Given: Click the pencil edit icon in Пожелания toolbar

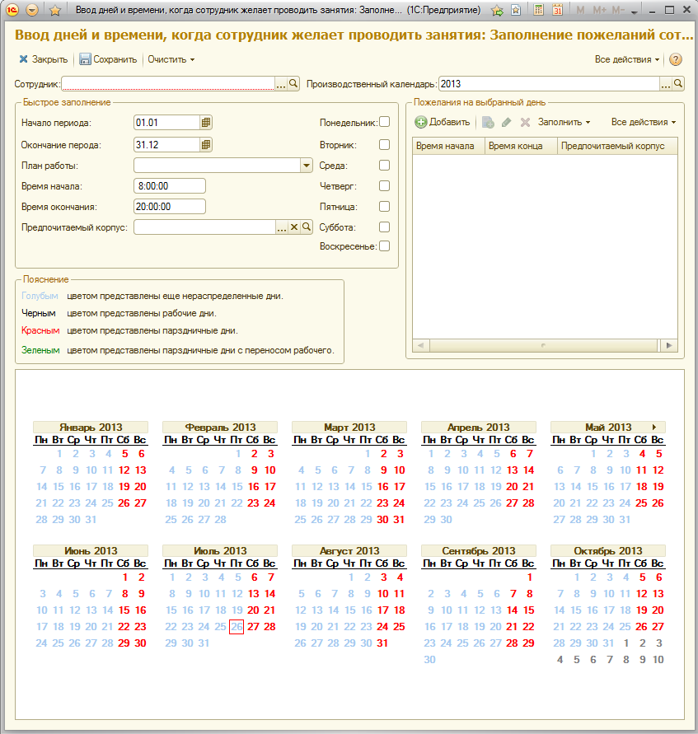Looking at the screenshot, I should click(x=507, y=123).
